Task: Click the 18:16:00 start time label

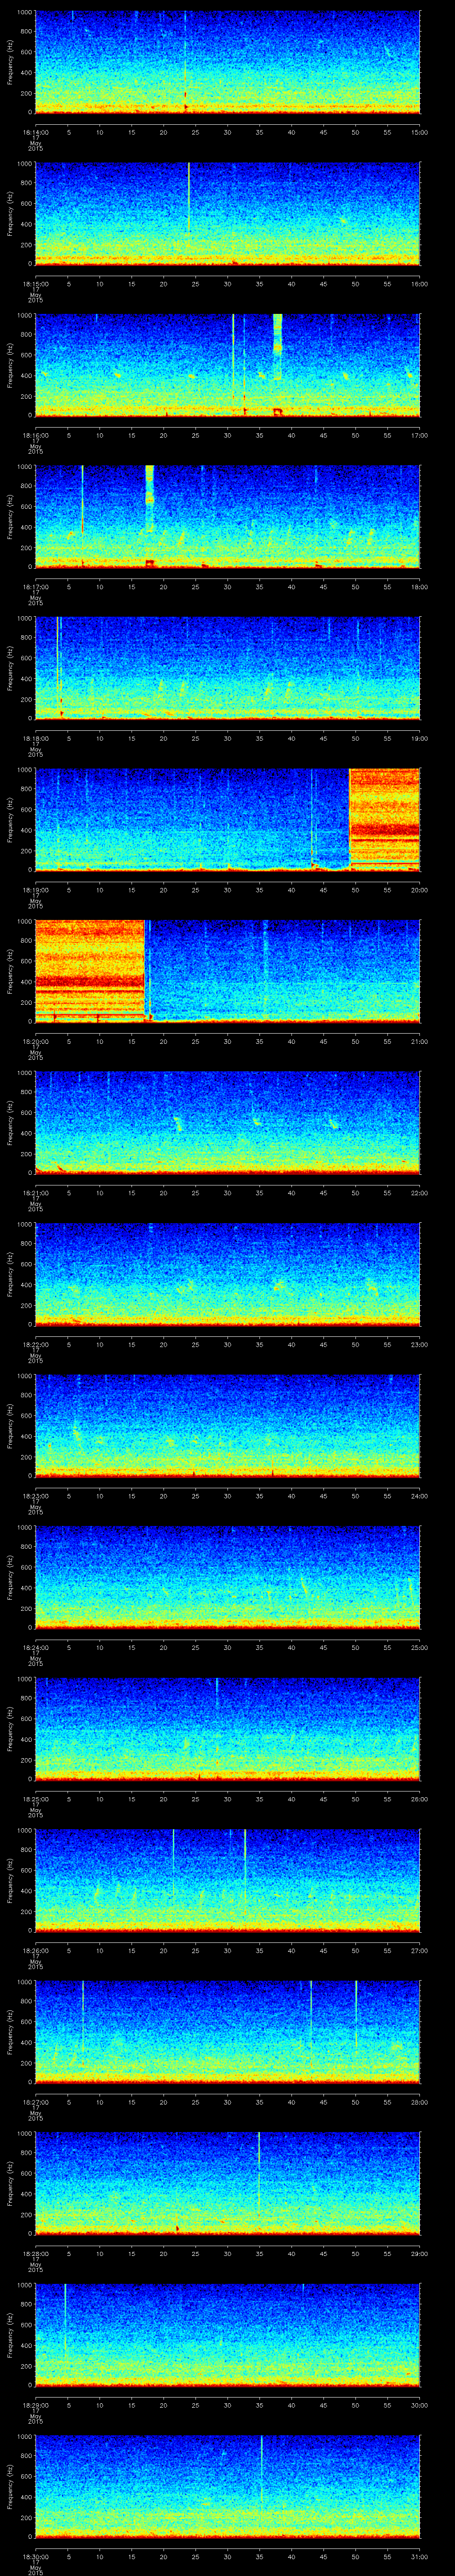Action: coord(35,435)
